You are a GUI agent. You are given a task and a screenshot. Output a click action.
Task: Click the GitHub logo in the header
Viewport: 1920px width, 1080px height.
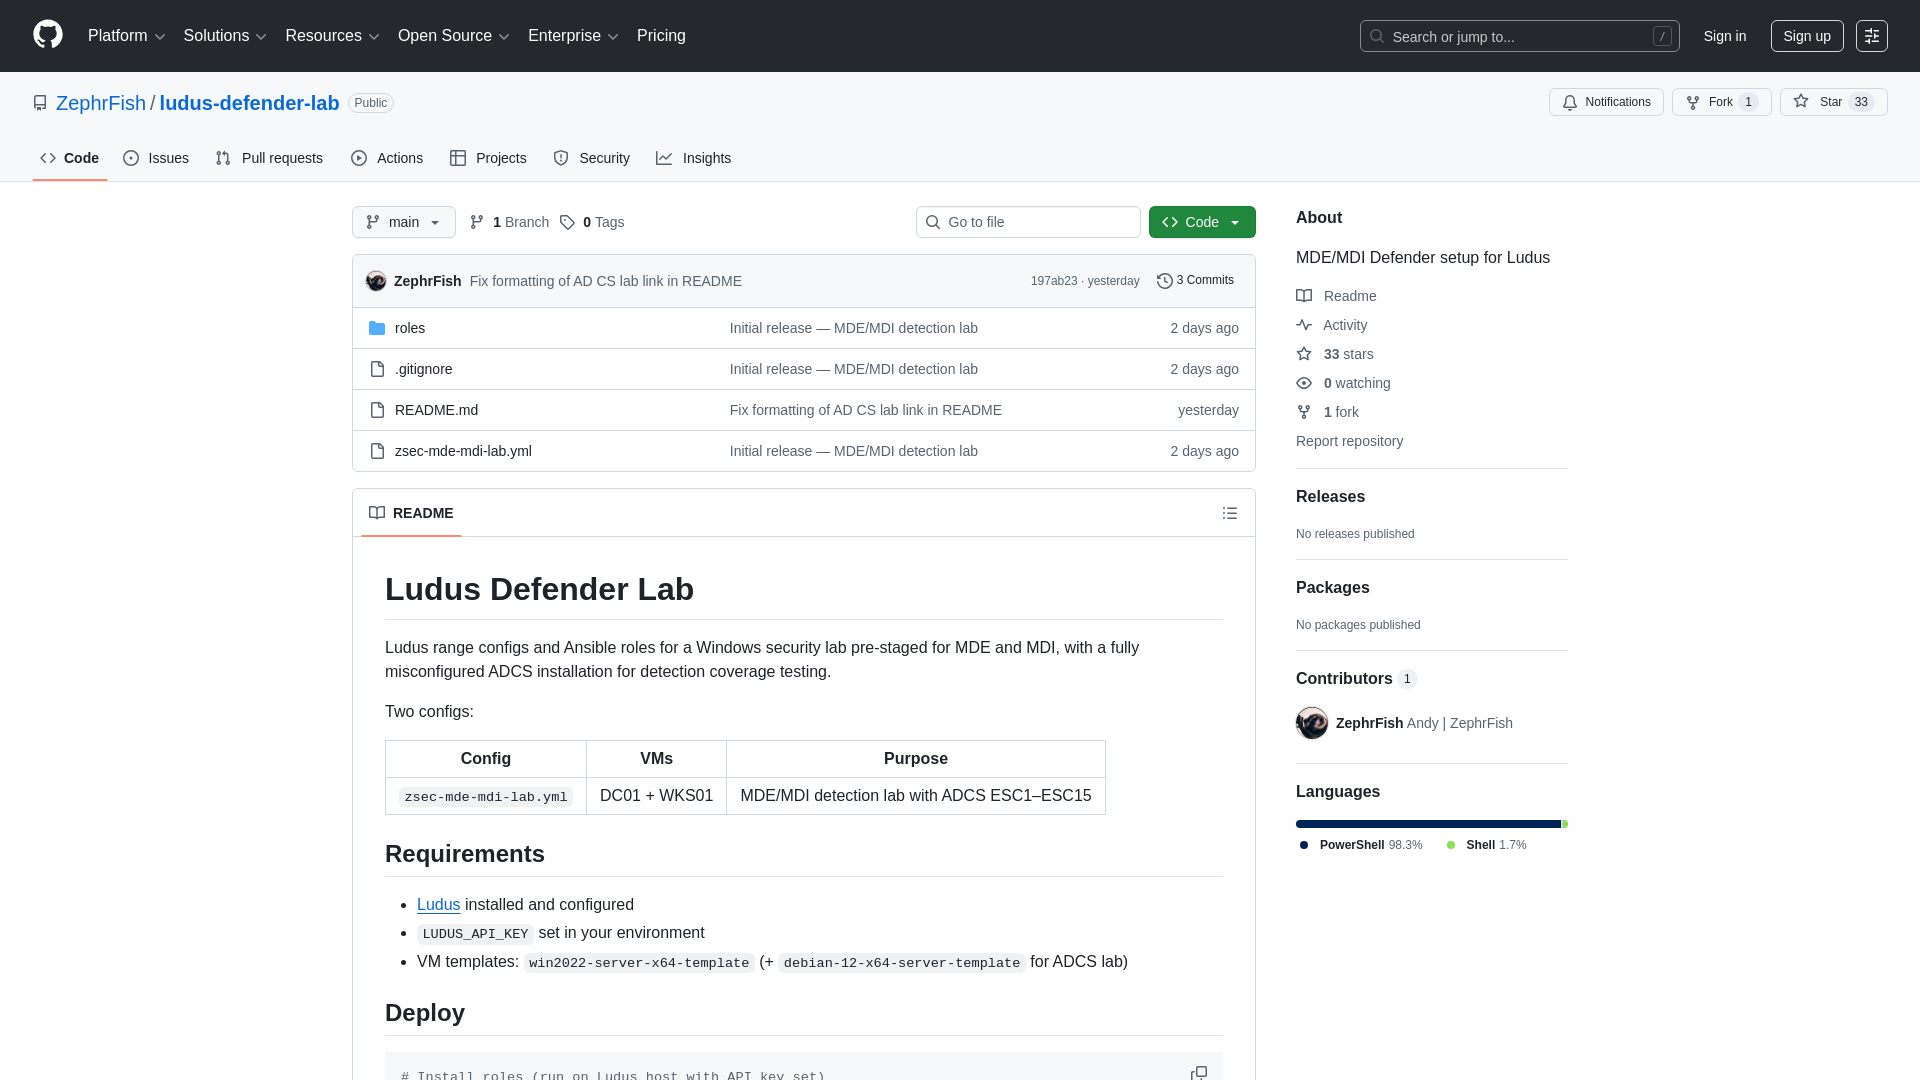pyautogui.click(x=47, y=36)
